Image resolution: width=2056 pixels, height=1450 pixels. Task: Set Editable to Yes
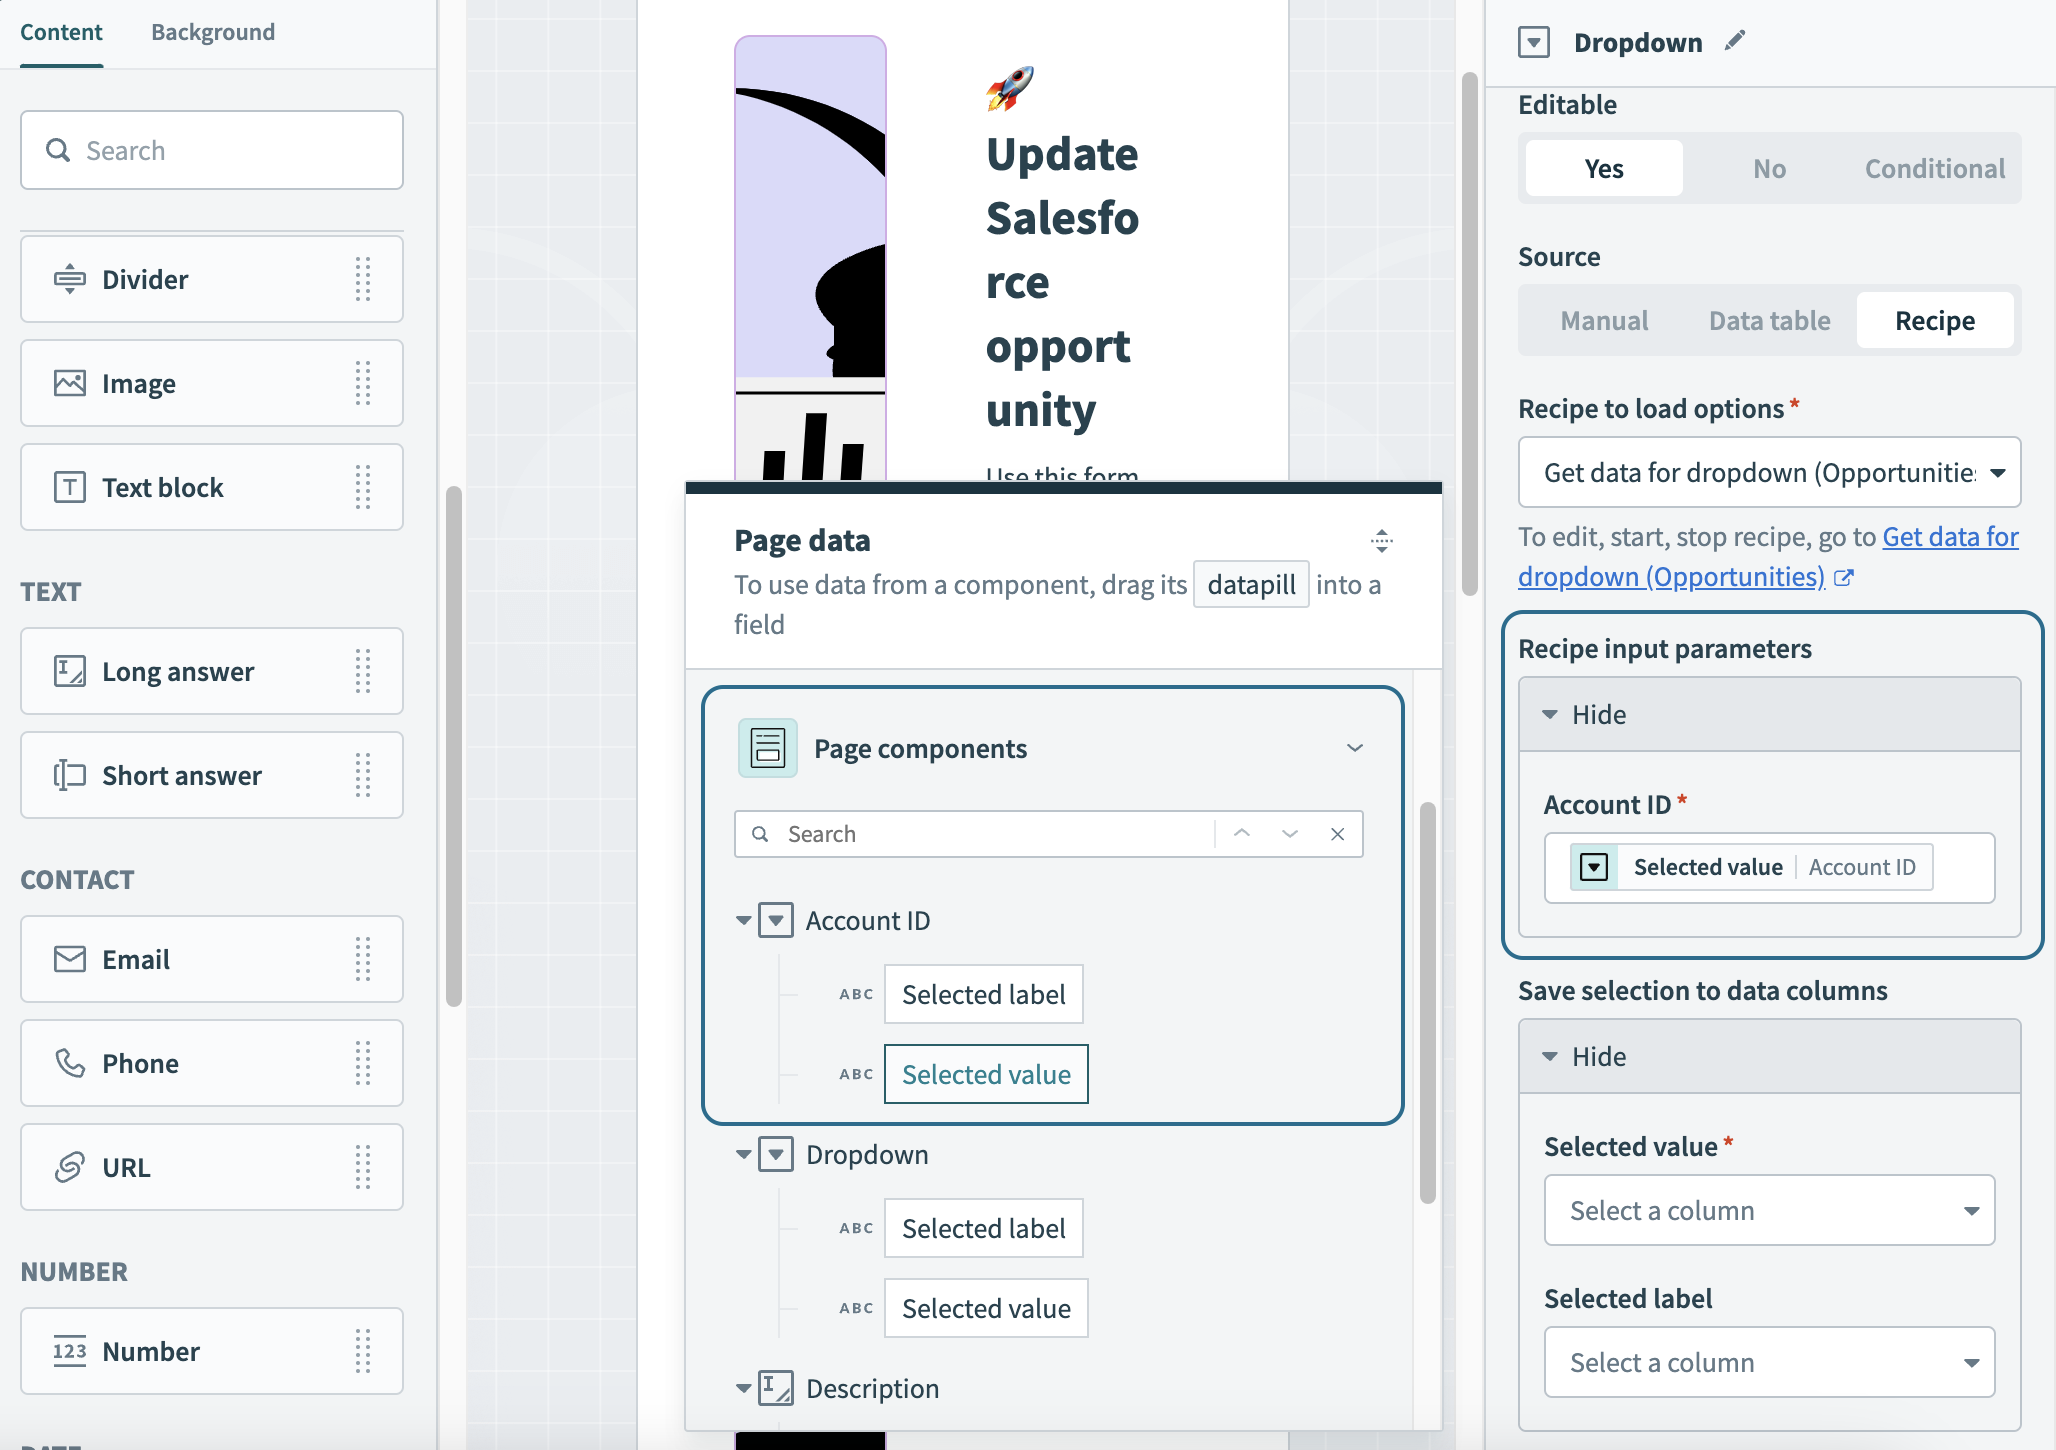click(x=1604, y=168)
